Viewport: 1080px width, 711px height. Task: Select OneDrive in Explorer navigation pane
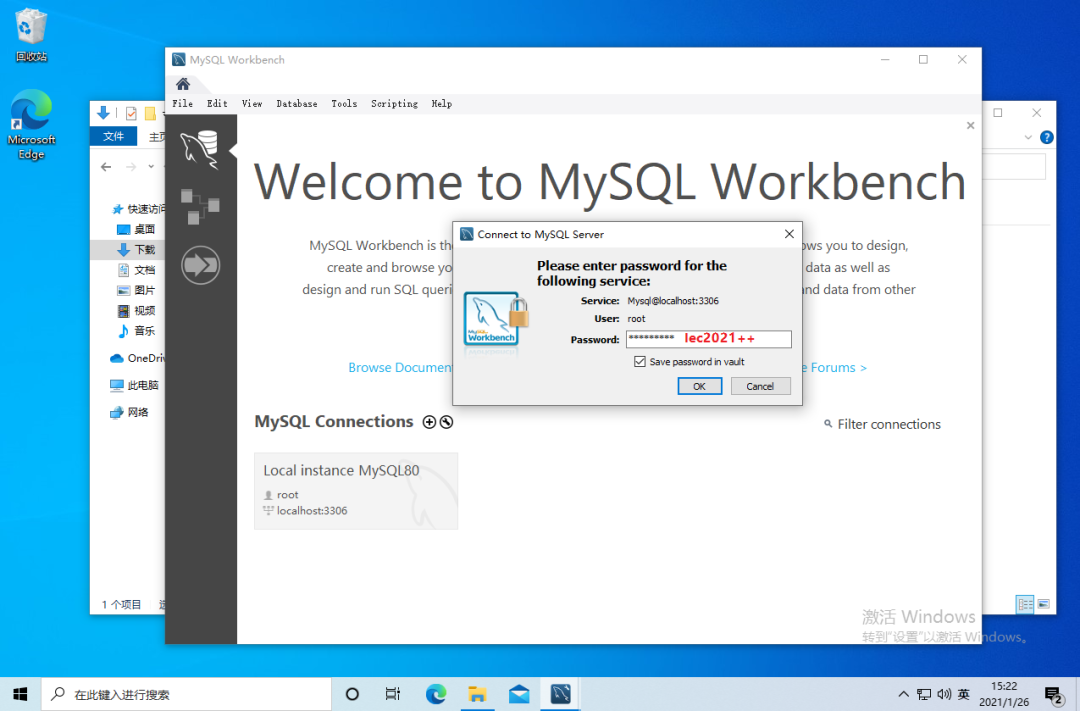click(x=137, y=358)
